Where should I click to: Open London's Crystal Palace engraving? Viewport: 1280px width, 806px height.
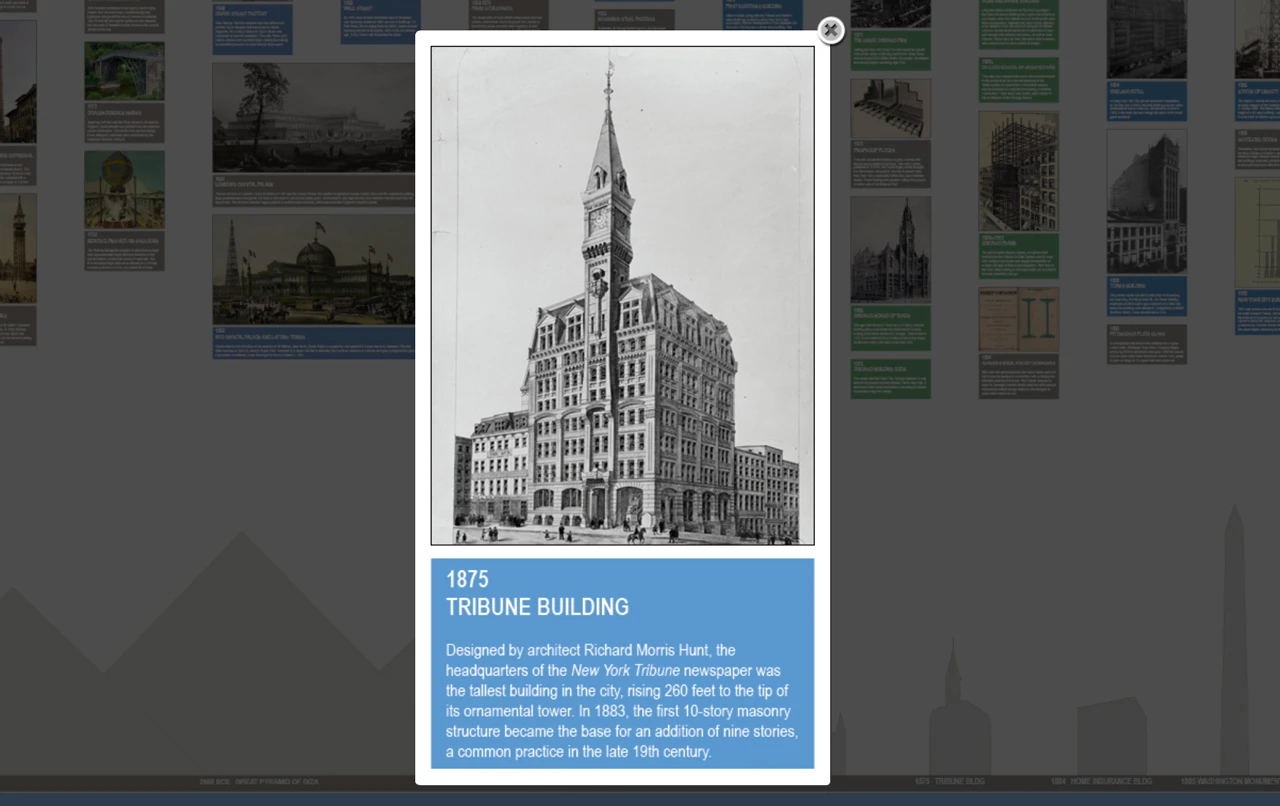[313, 118]
